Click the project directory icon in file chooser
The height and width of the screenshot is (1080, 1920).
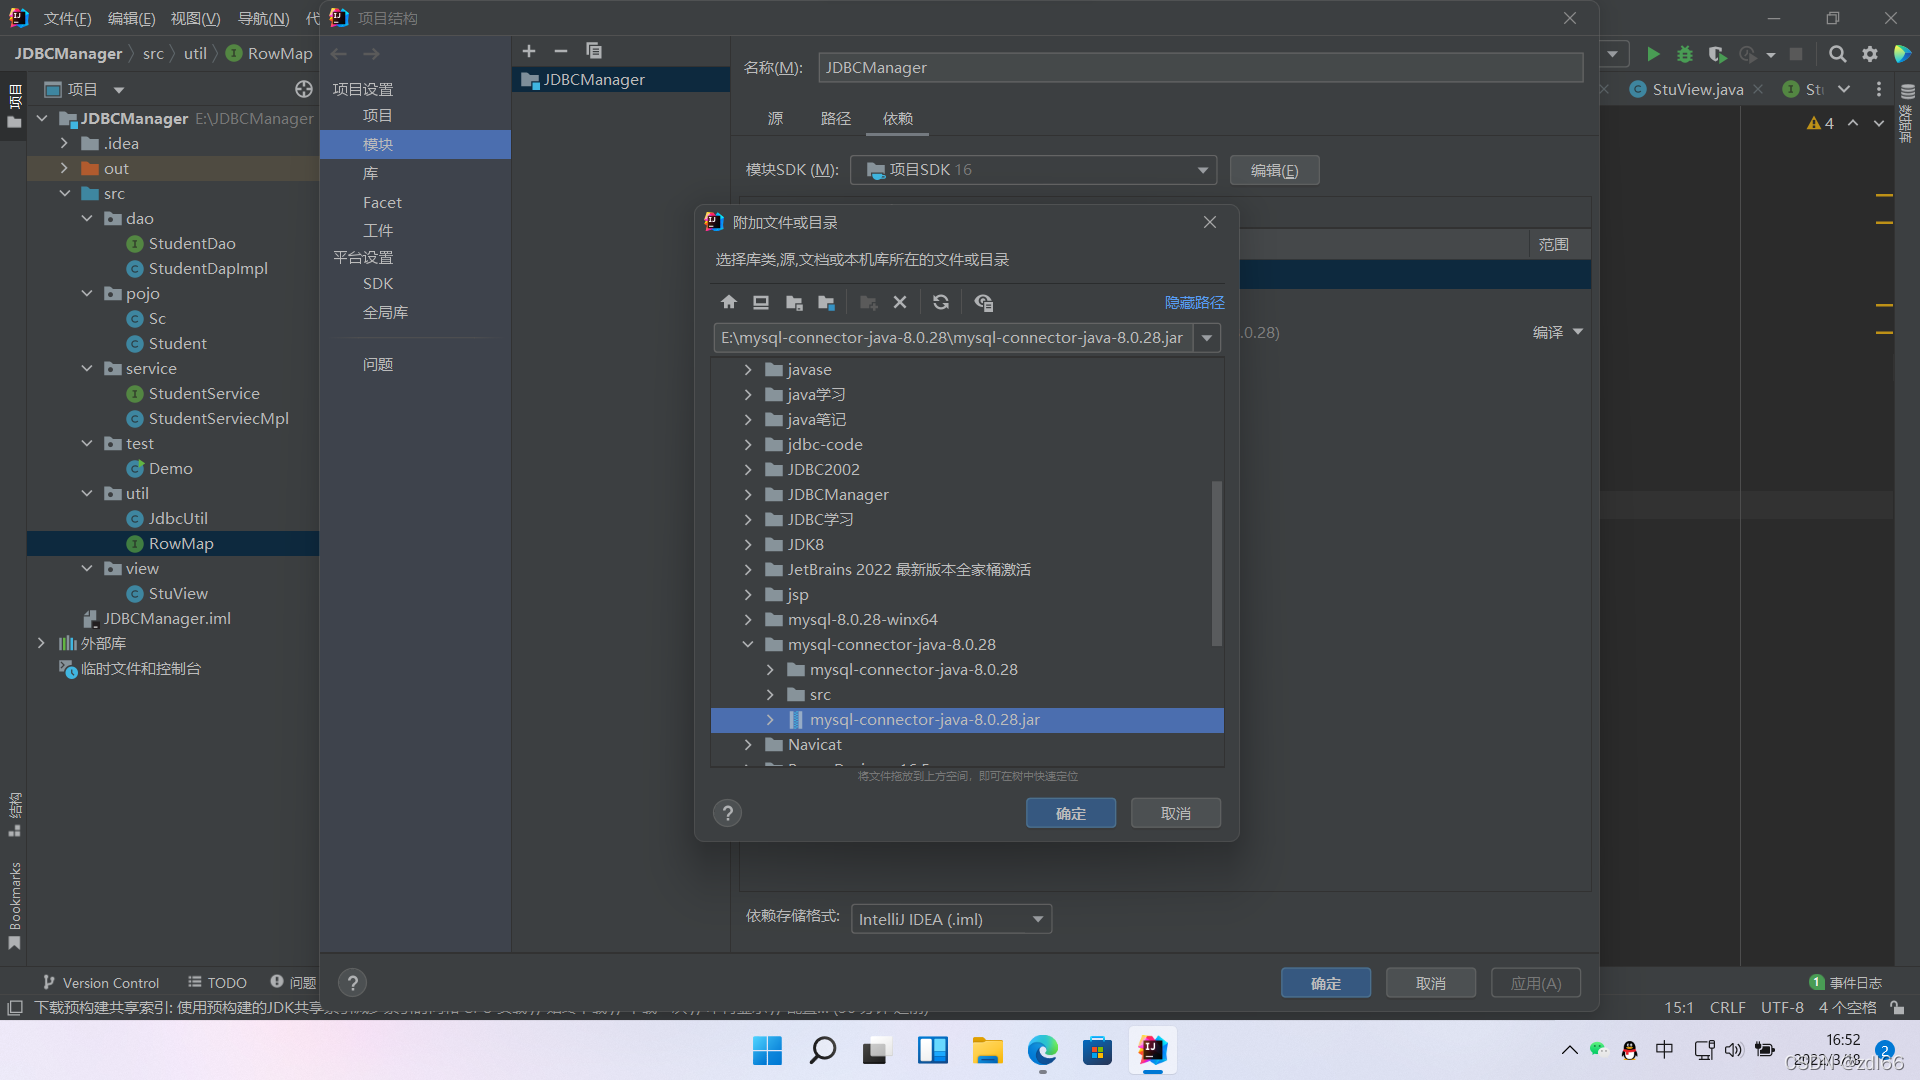pyautogui.click(x=794, y=302)
